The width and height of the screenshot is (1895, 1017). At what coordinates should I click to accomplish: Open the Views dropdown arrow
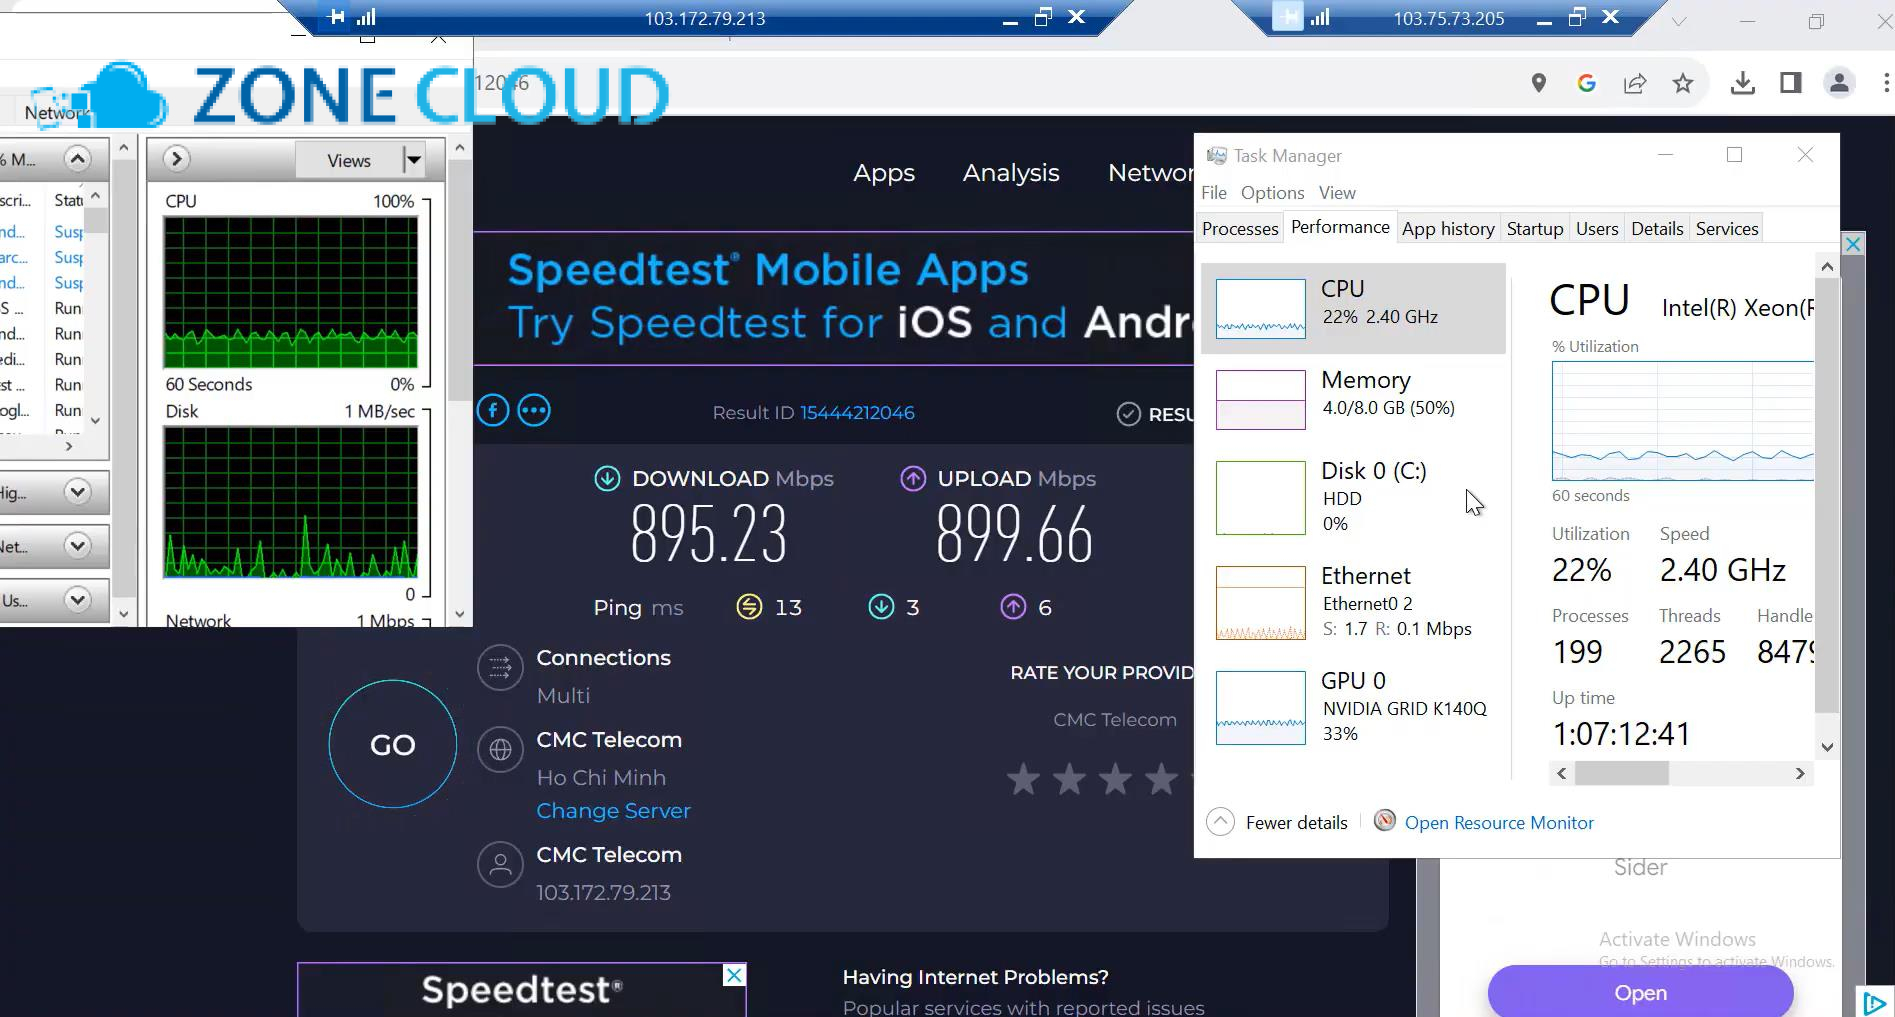coord(413,160)
